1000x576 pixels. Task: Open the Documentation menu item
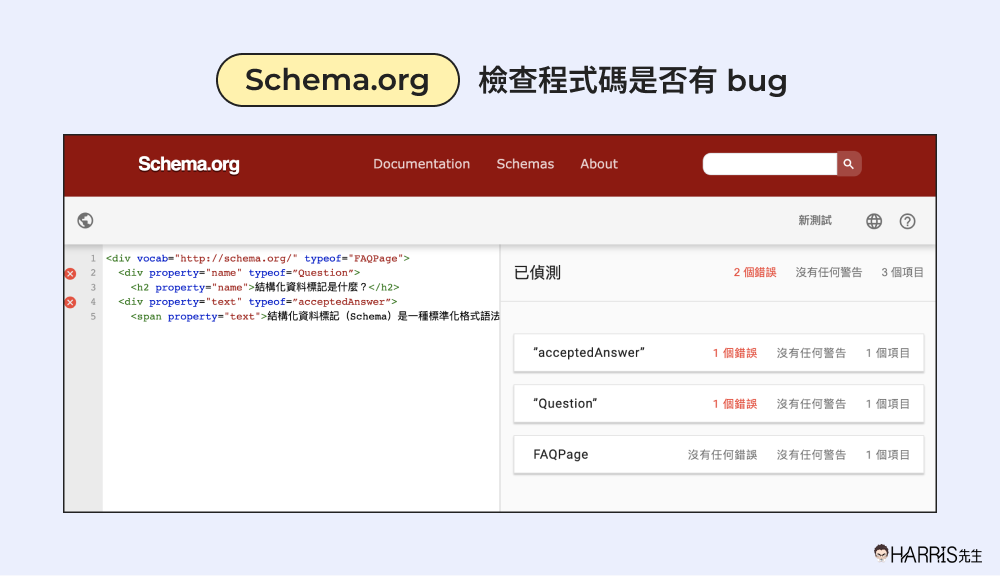pyautogui.click(x=422, y=164)
